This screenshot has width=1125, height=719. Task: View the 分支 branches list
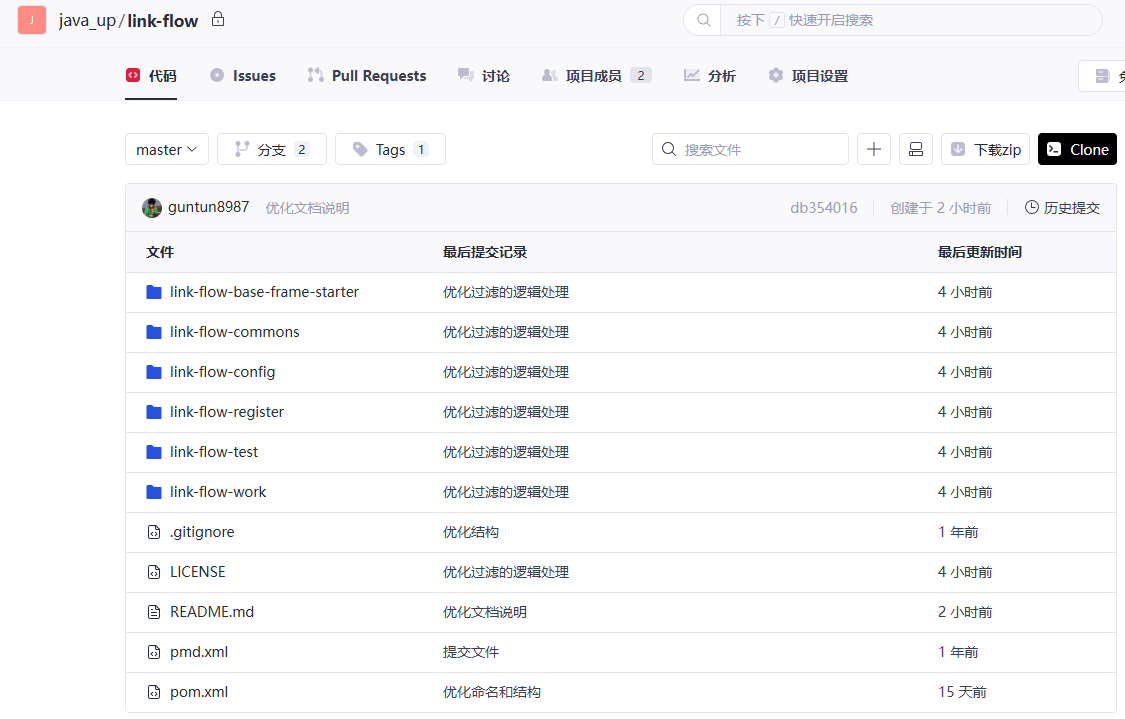272,149
